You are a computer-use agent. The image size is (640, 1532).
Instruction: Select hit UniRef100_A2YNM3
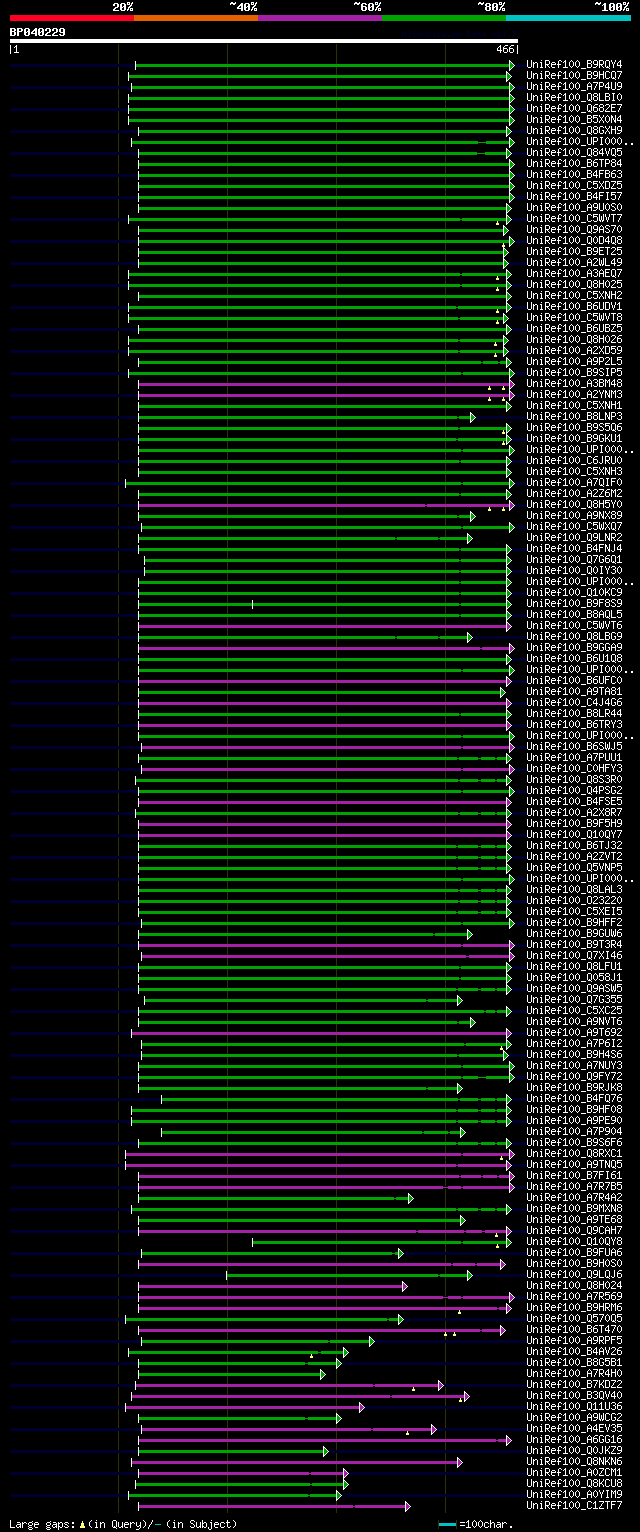tap(574, 395)
